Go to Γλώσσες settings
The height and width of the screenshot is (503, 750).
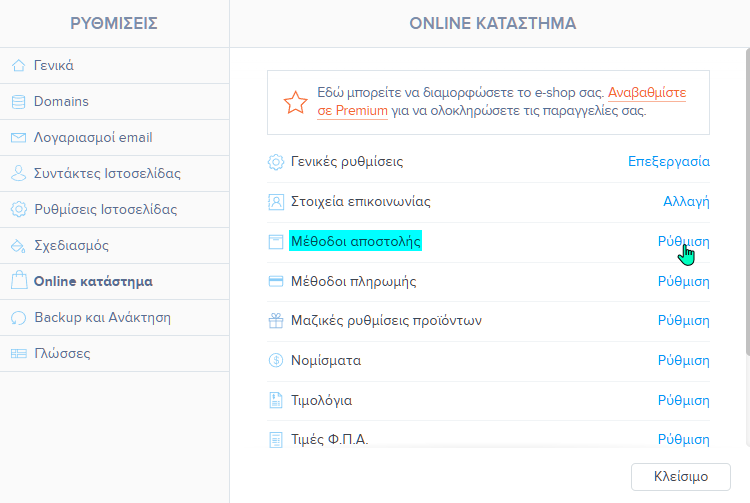tap(114, 354)
